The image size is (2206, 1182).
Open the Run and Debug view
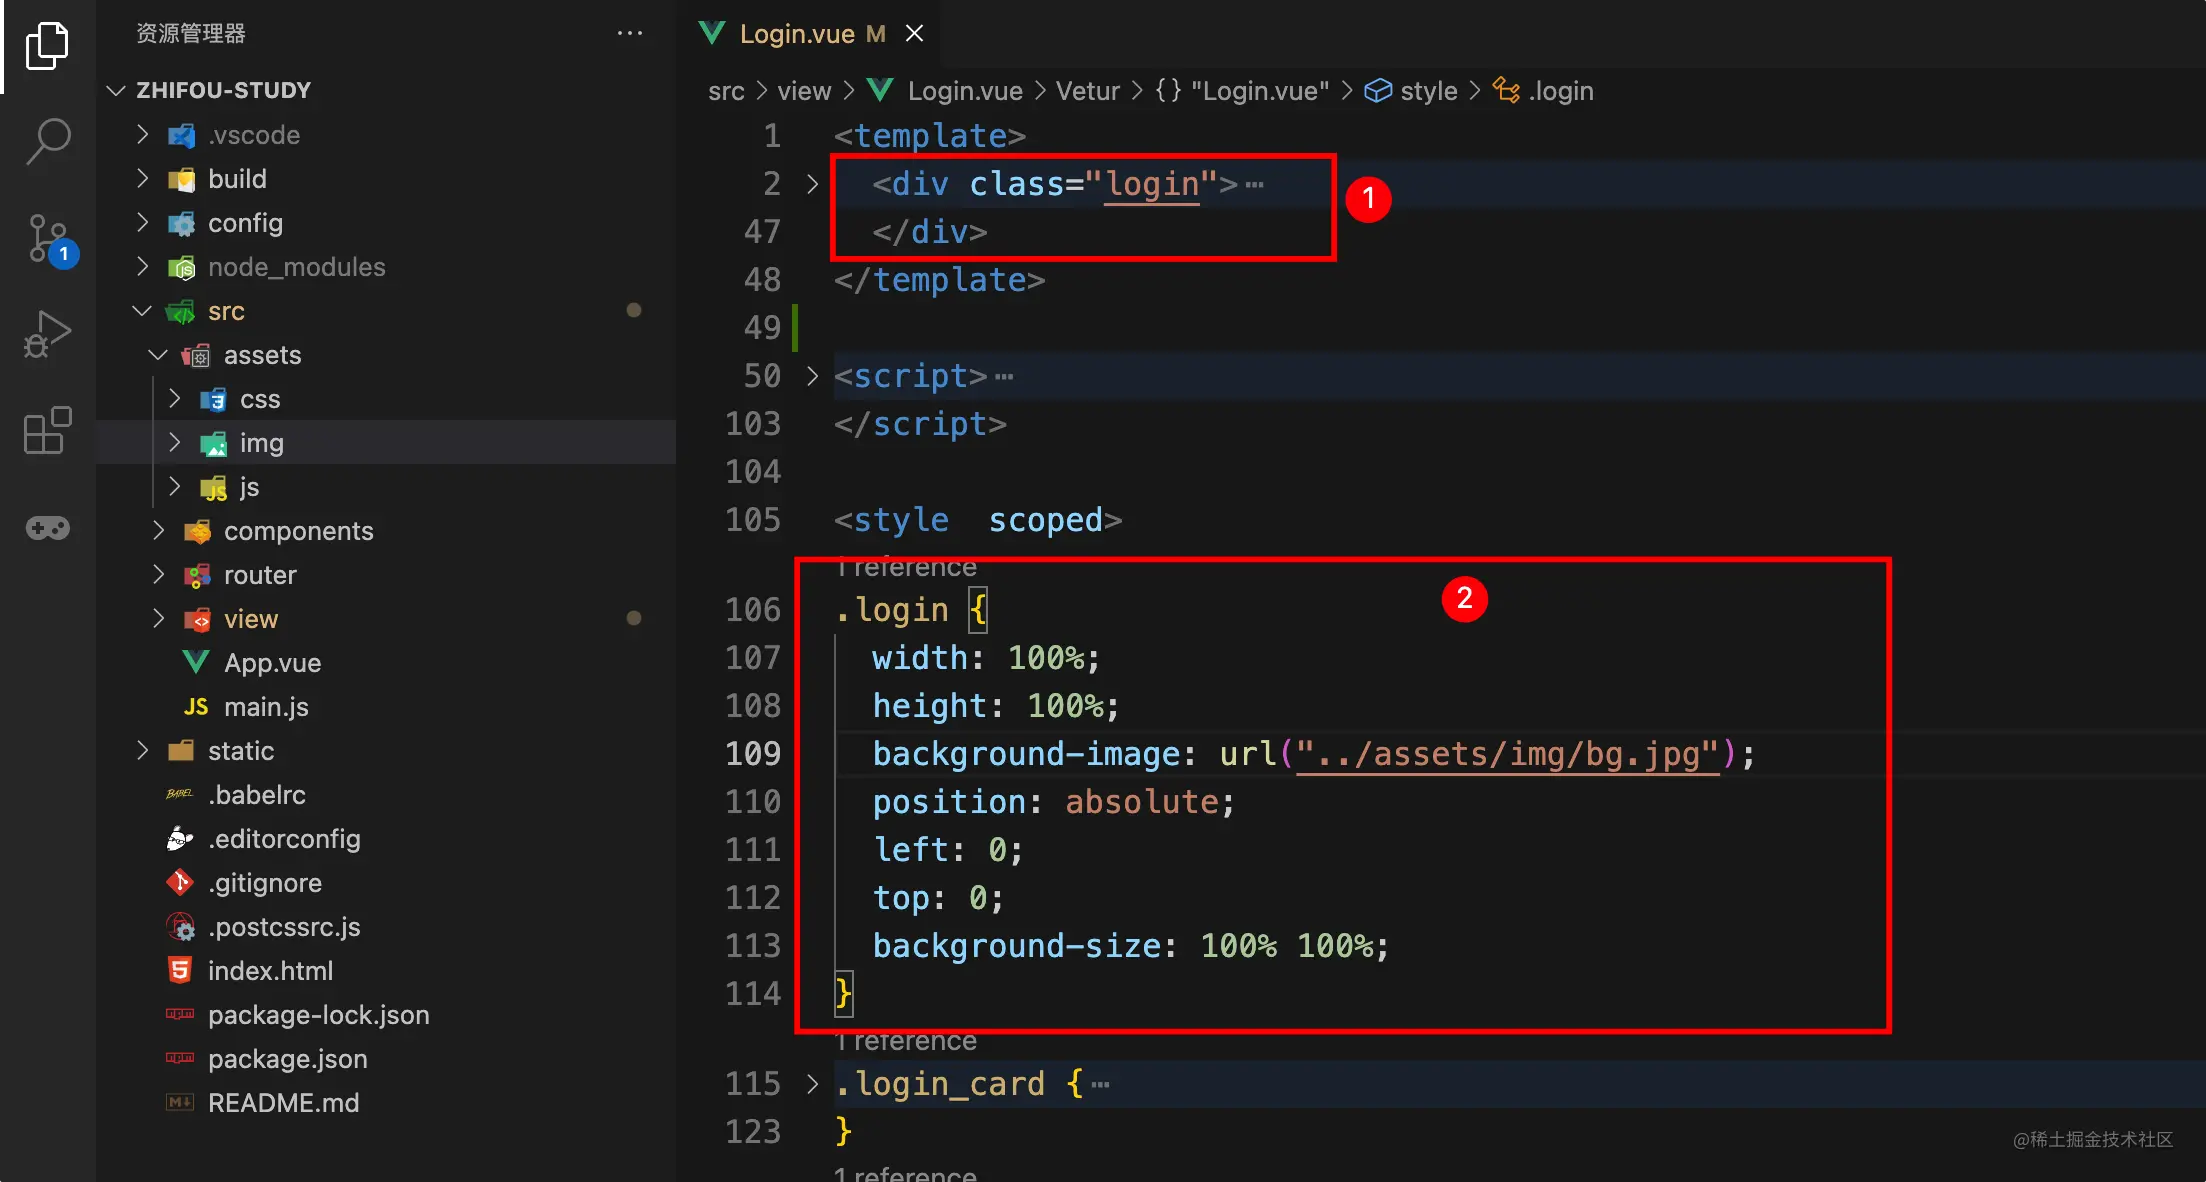point(47,334)
